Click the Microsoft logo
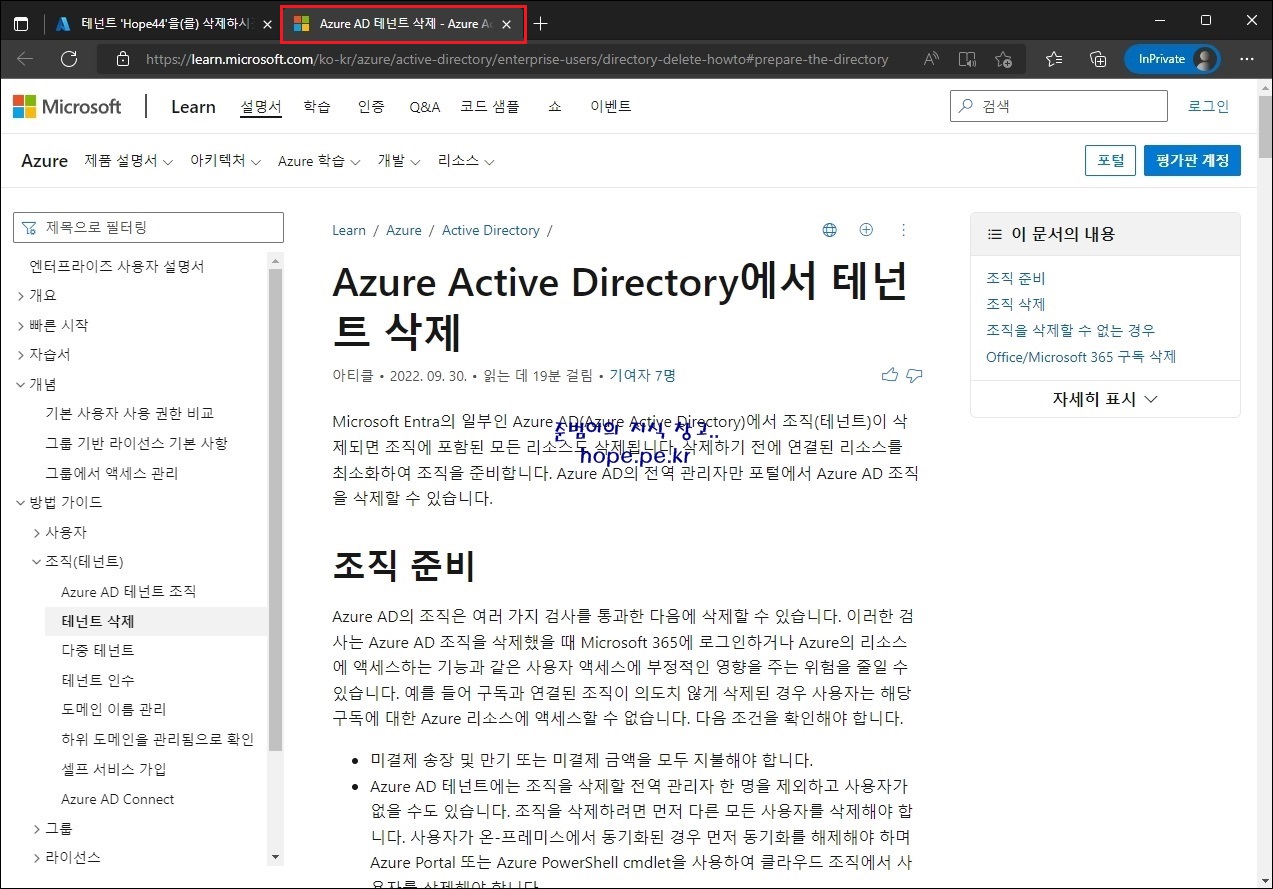 (67, 107)
